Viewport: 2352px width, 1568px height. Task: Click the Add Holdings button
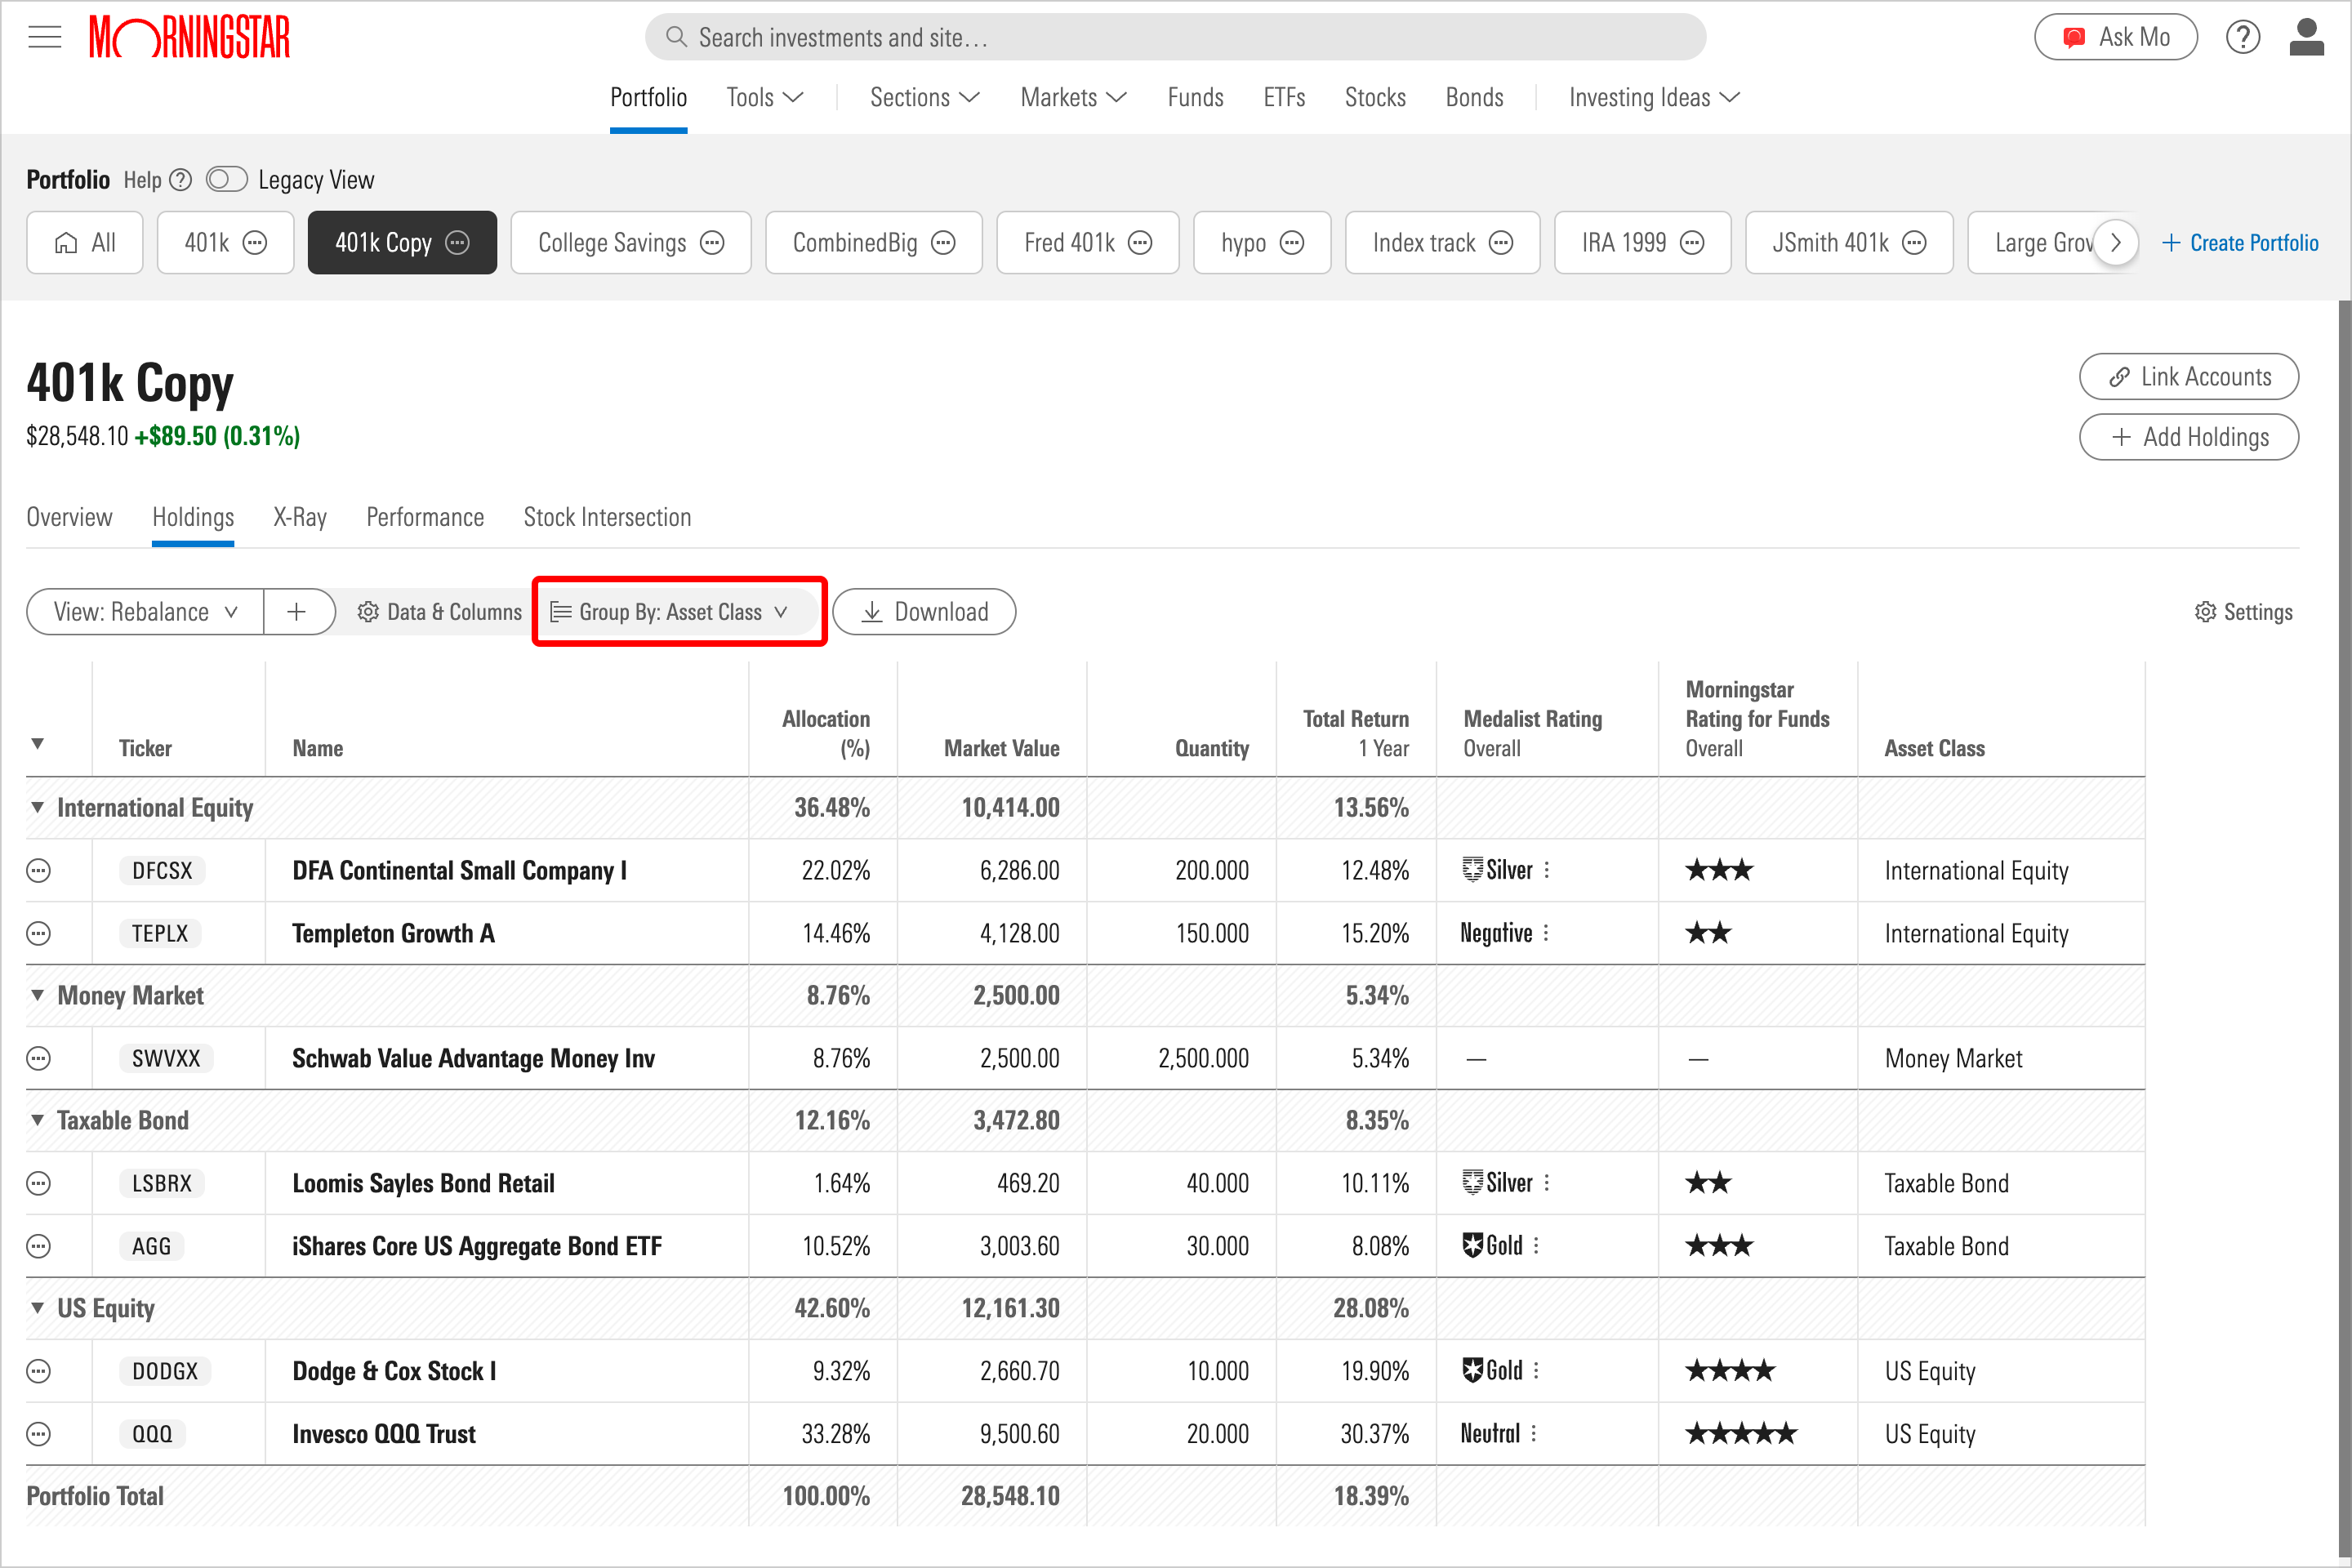click(2189, 438)
